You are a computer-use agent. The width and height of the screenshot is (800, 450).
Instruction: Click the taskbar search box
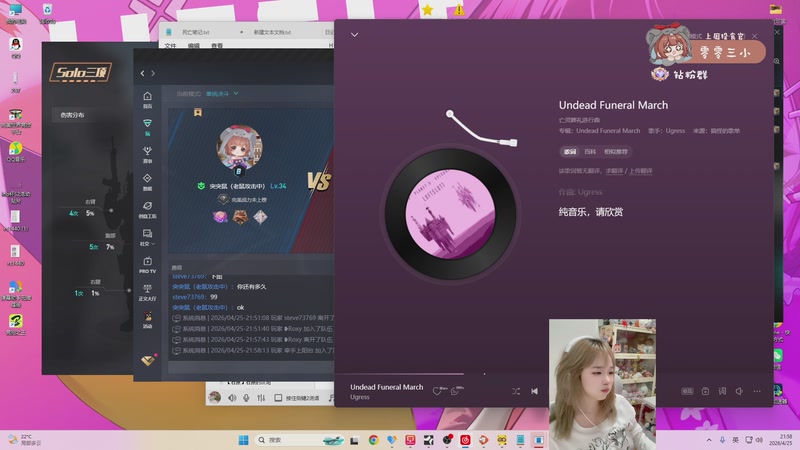(x=298, y=440)
